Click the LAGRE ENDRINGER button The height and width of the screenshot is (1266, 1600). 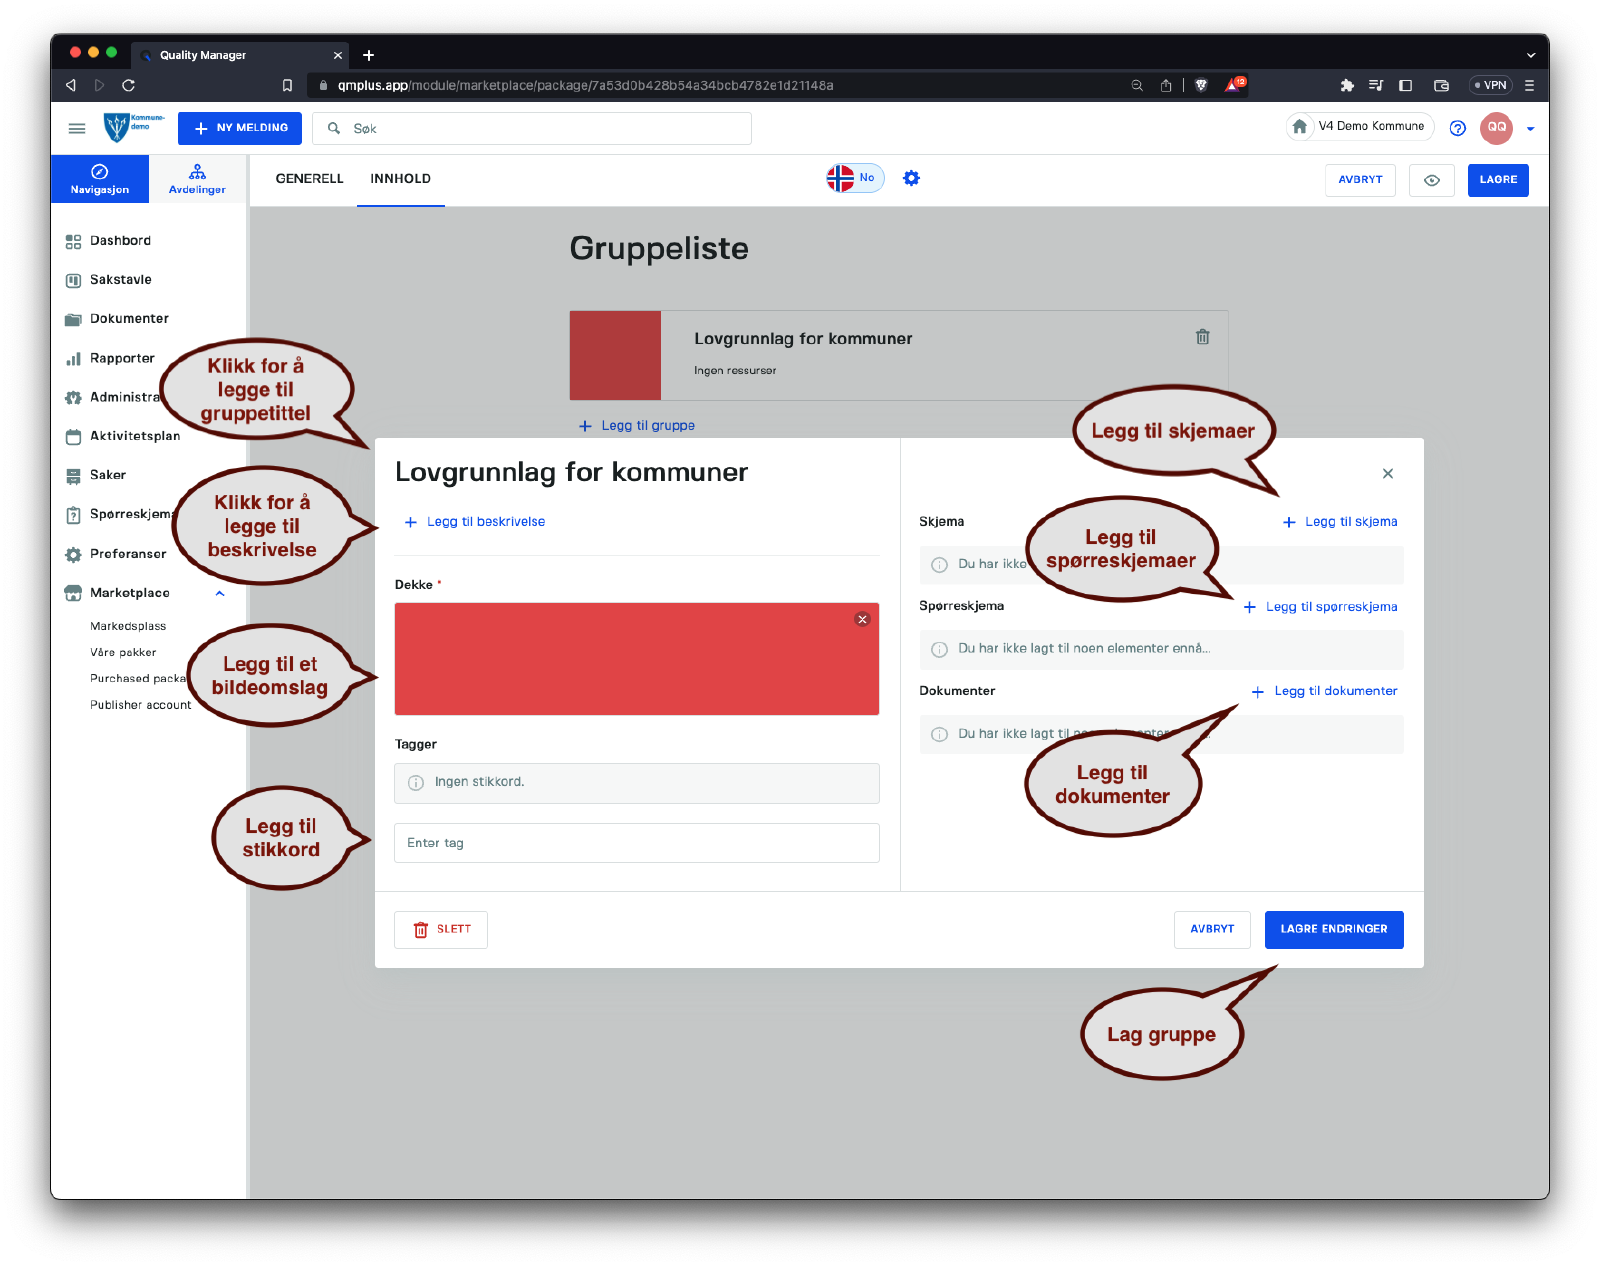pyautogui.click(x=1333, y=929)
